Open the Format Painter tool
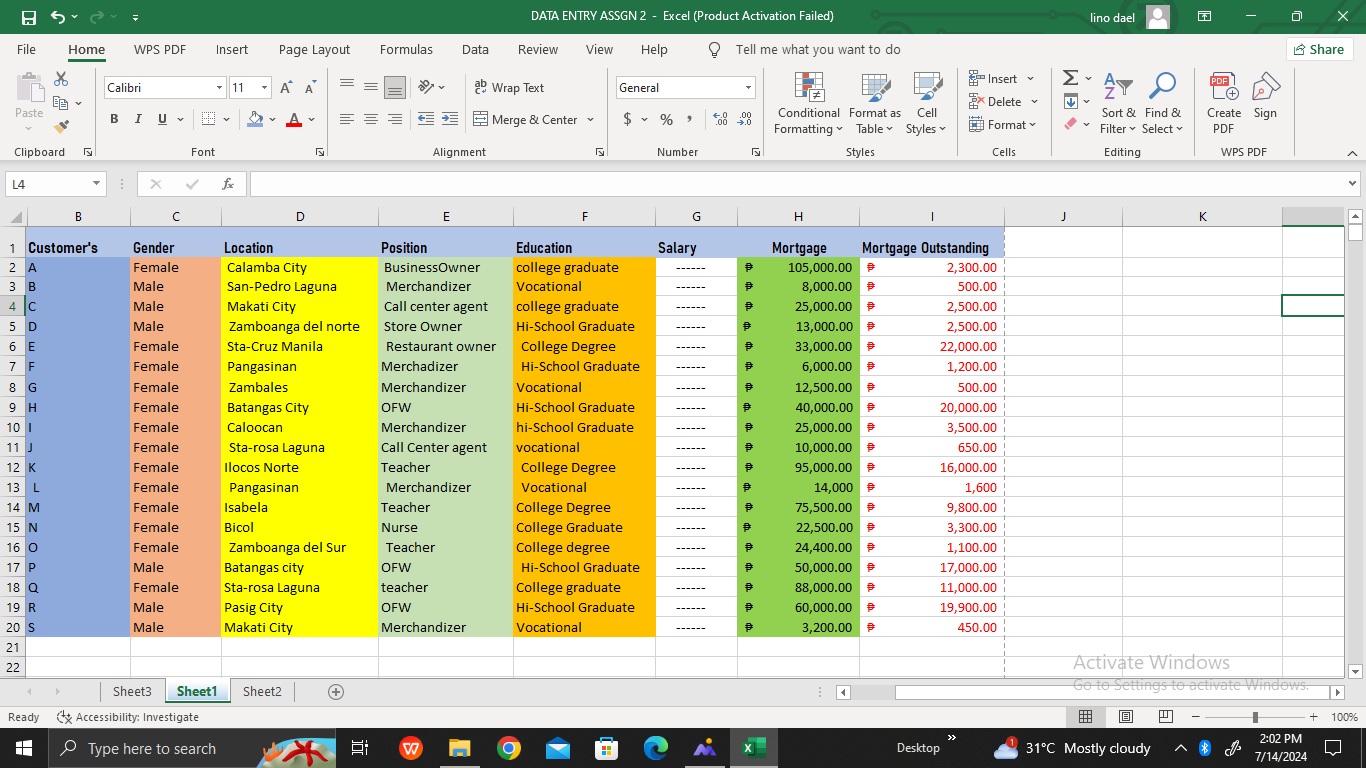 point(60,124)
